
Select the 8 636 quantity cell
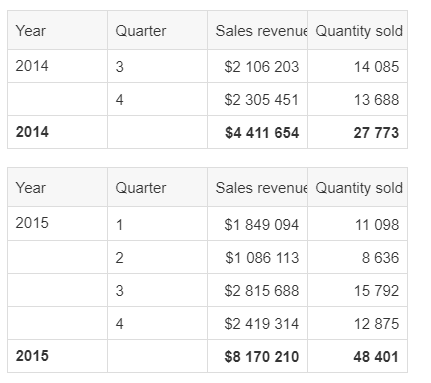pos(357,257)
